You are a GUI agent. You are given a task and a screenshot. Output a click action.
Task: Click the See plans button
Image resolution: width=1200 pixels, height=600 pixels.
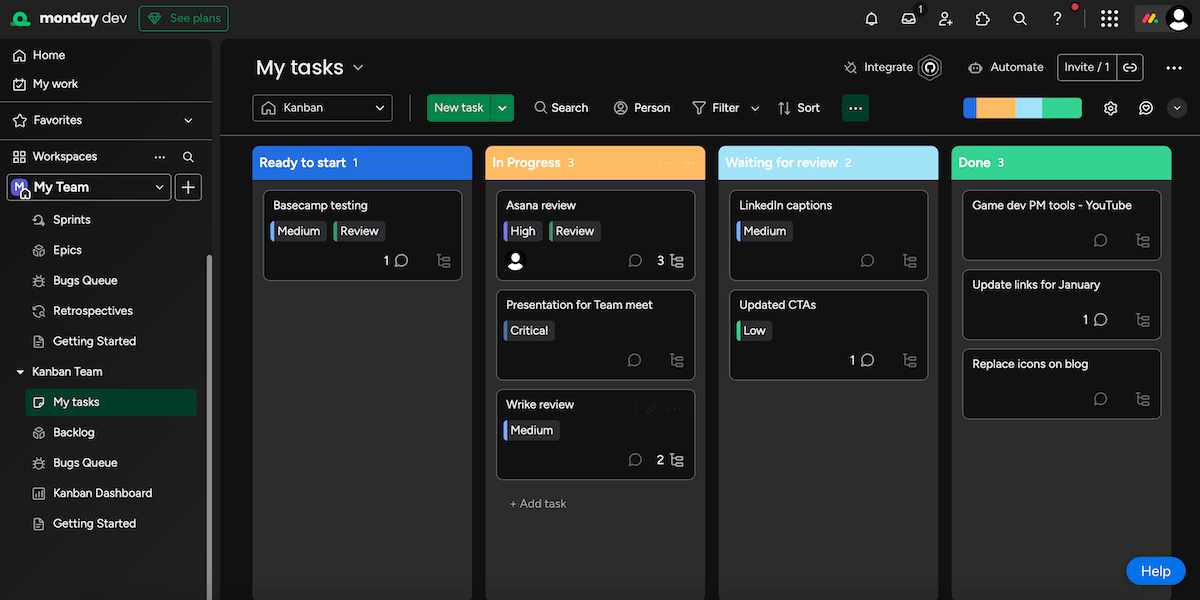pos(183,18)
